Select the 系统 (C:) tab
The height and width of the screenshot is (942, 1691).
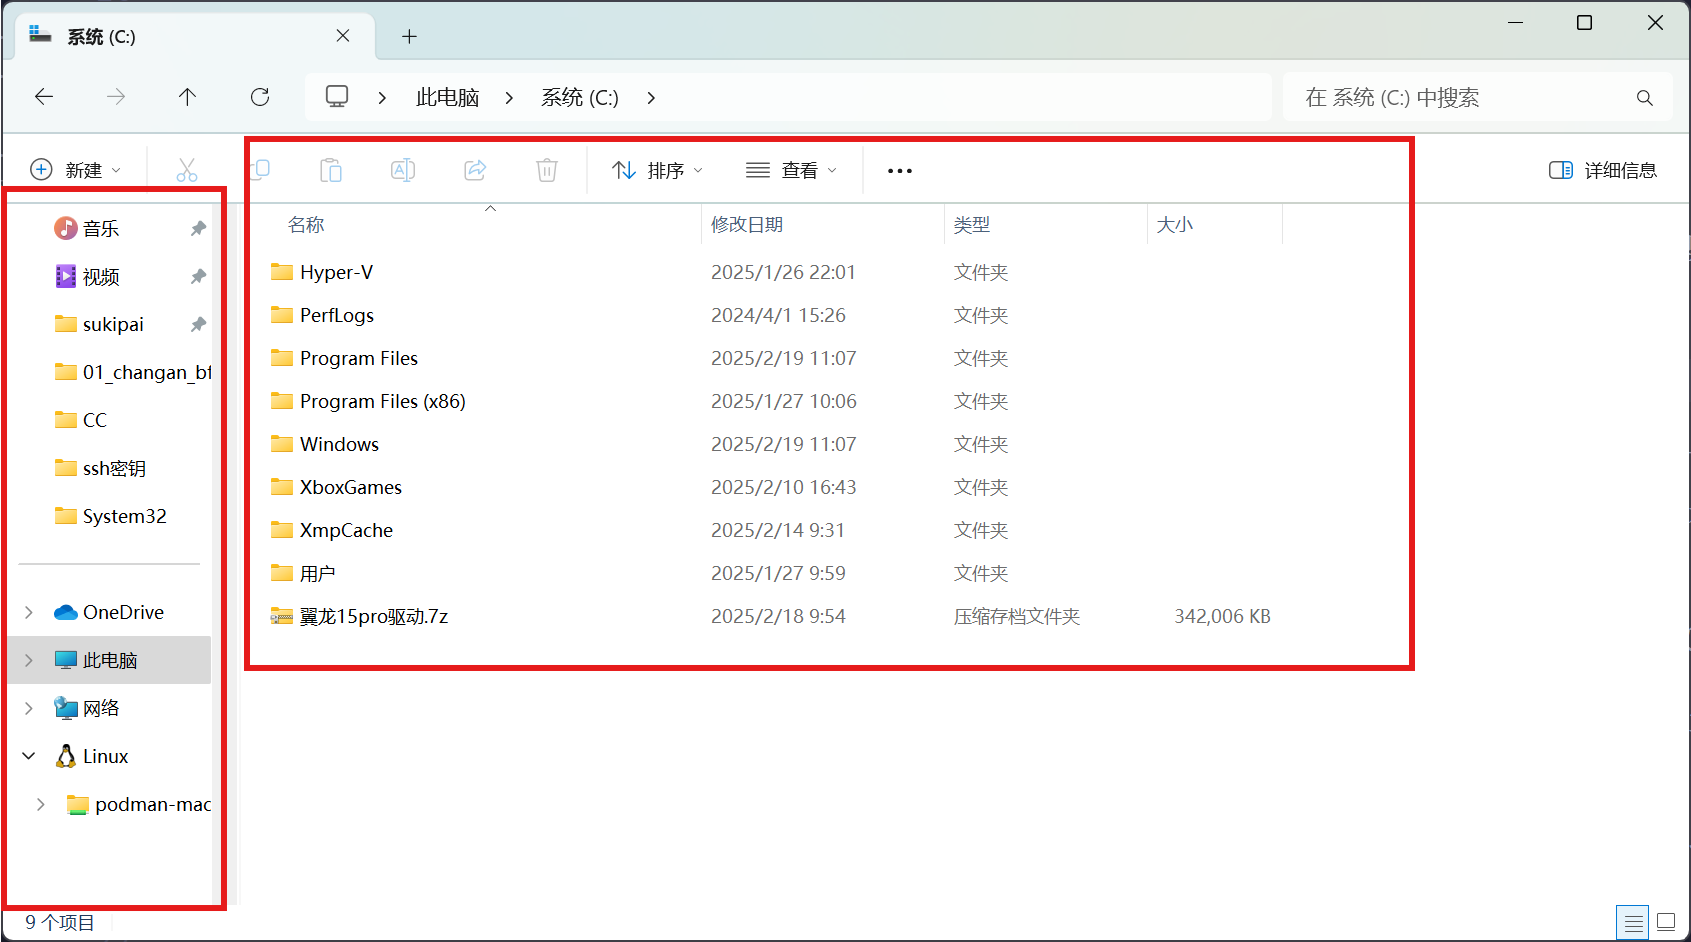pyautogui.click(x=195, y=37)
